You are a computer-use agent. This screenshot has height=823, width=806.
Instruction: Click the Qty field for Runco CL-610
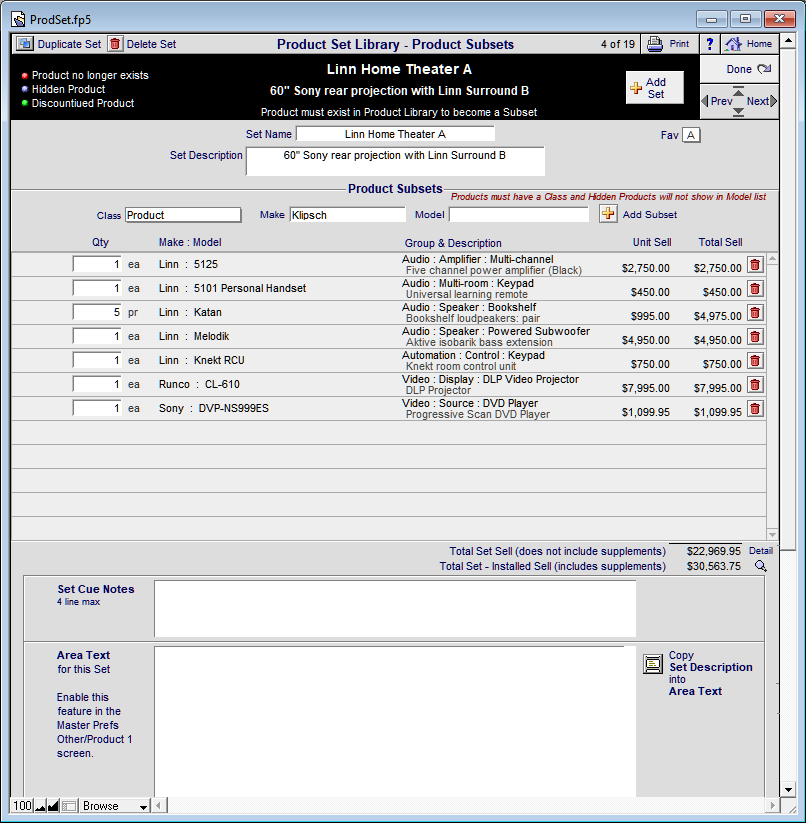click(97, 384)
